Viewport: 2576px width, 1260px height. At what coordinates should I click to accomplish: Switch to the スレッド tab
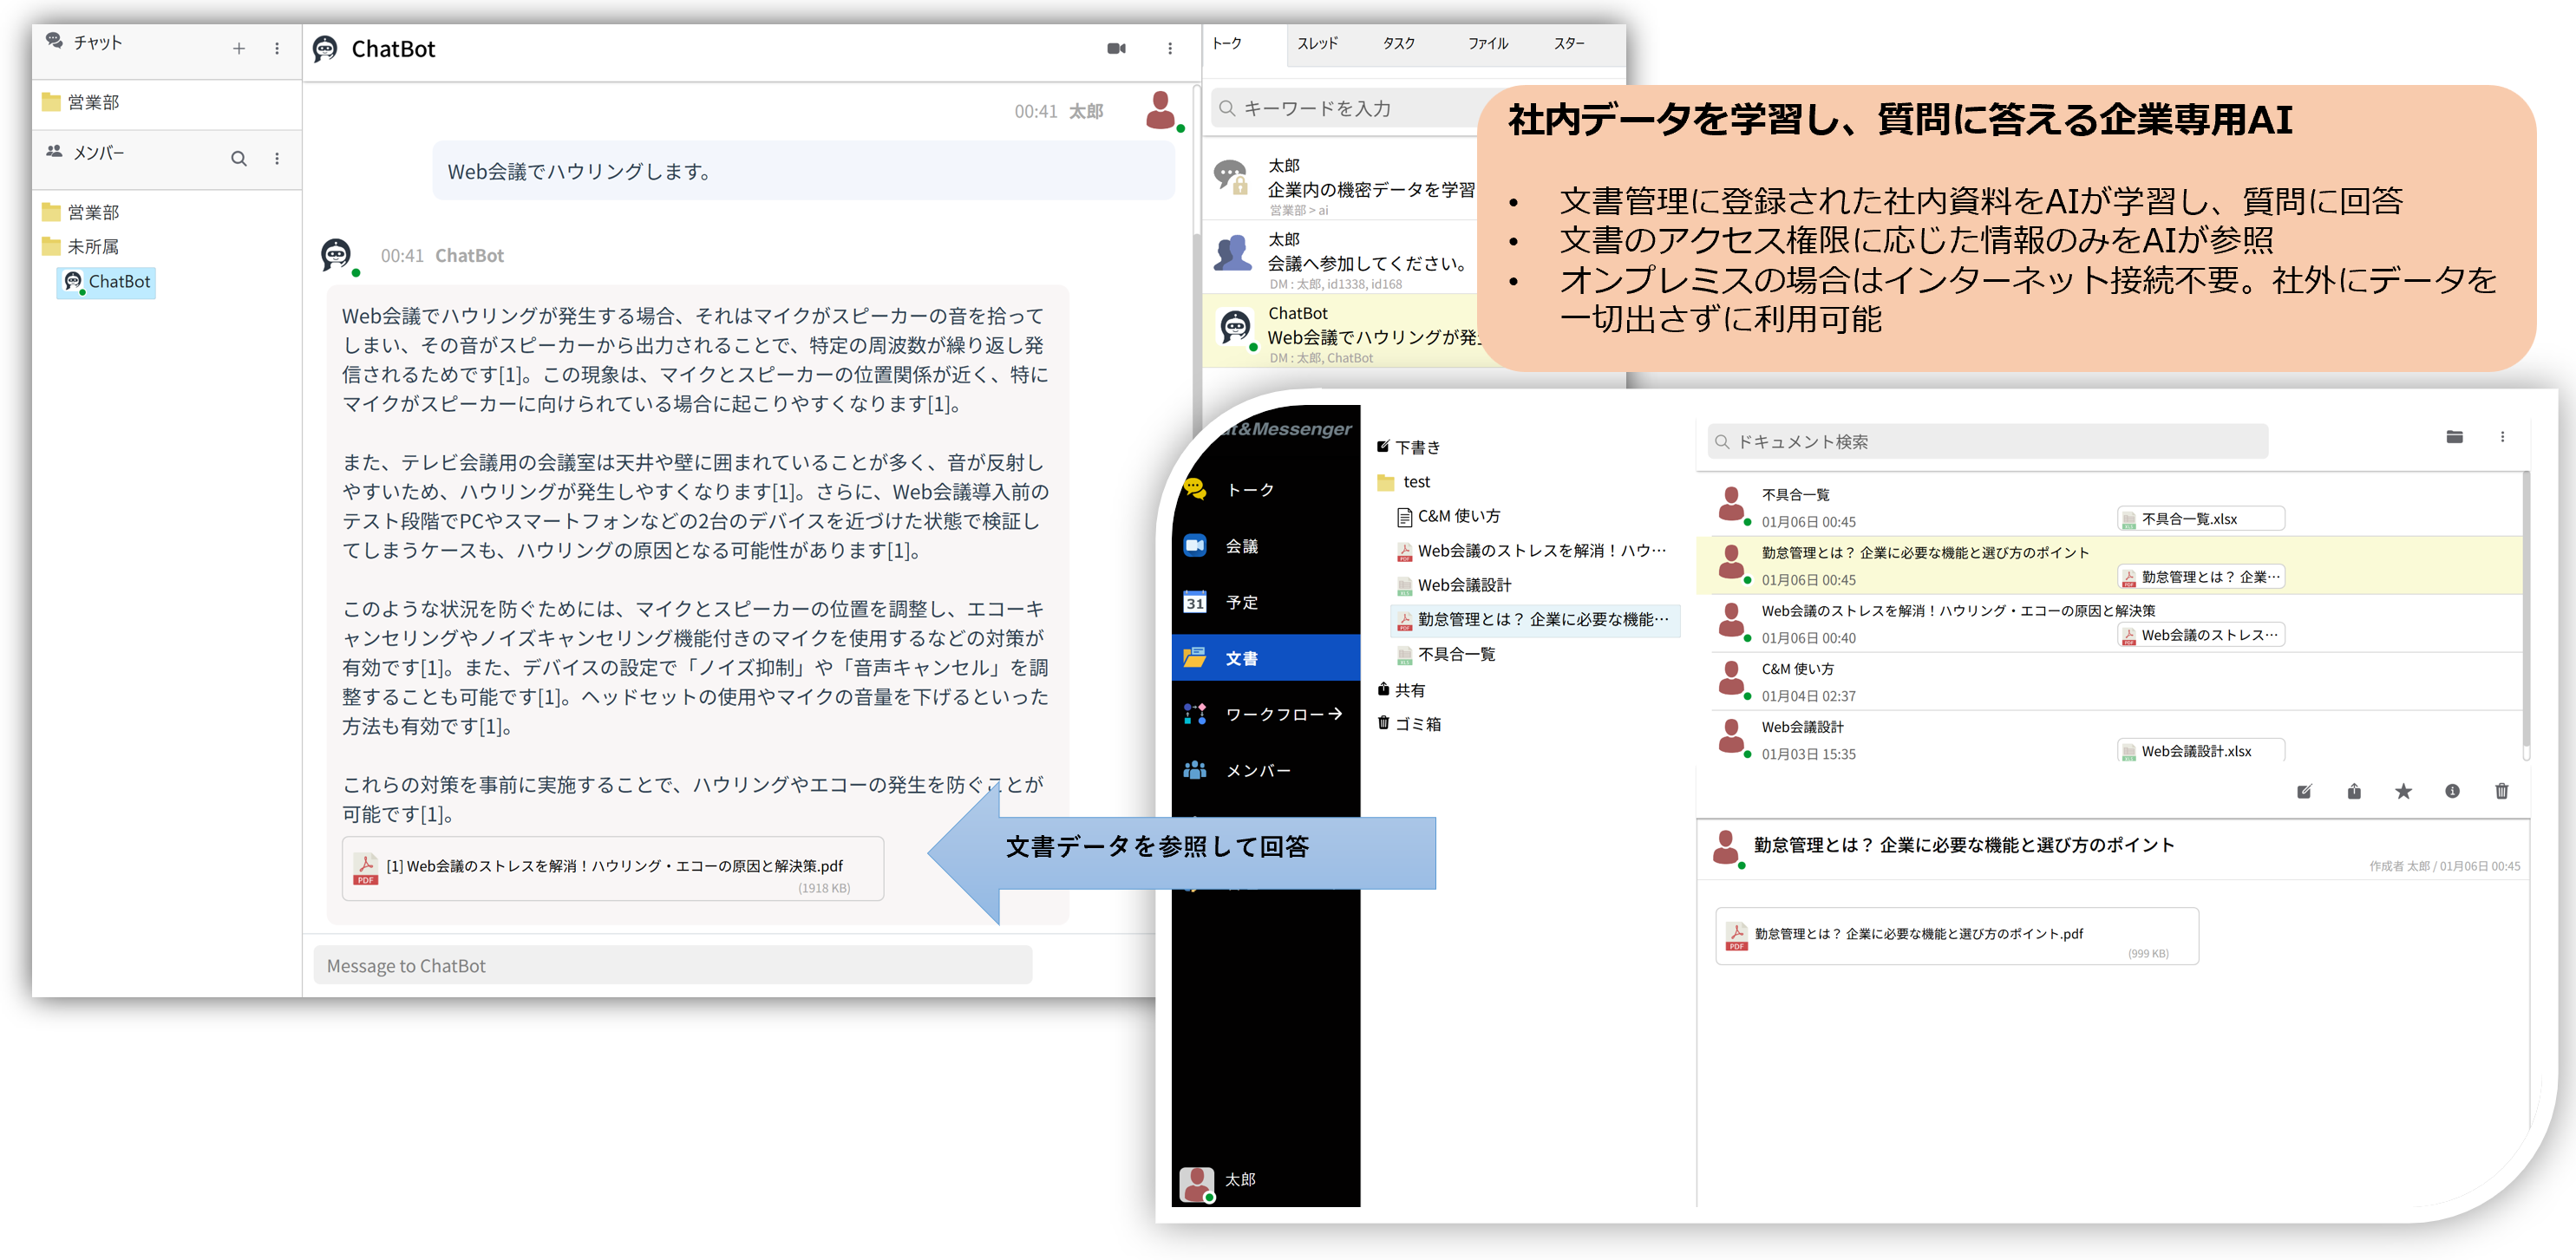point(1317,43)
